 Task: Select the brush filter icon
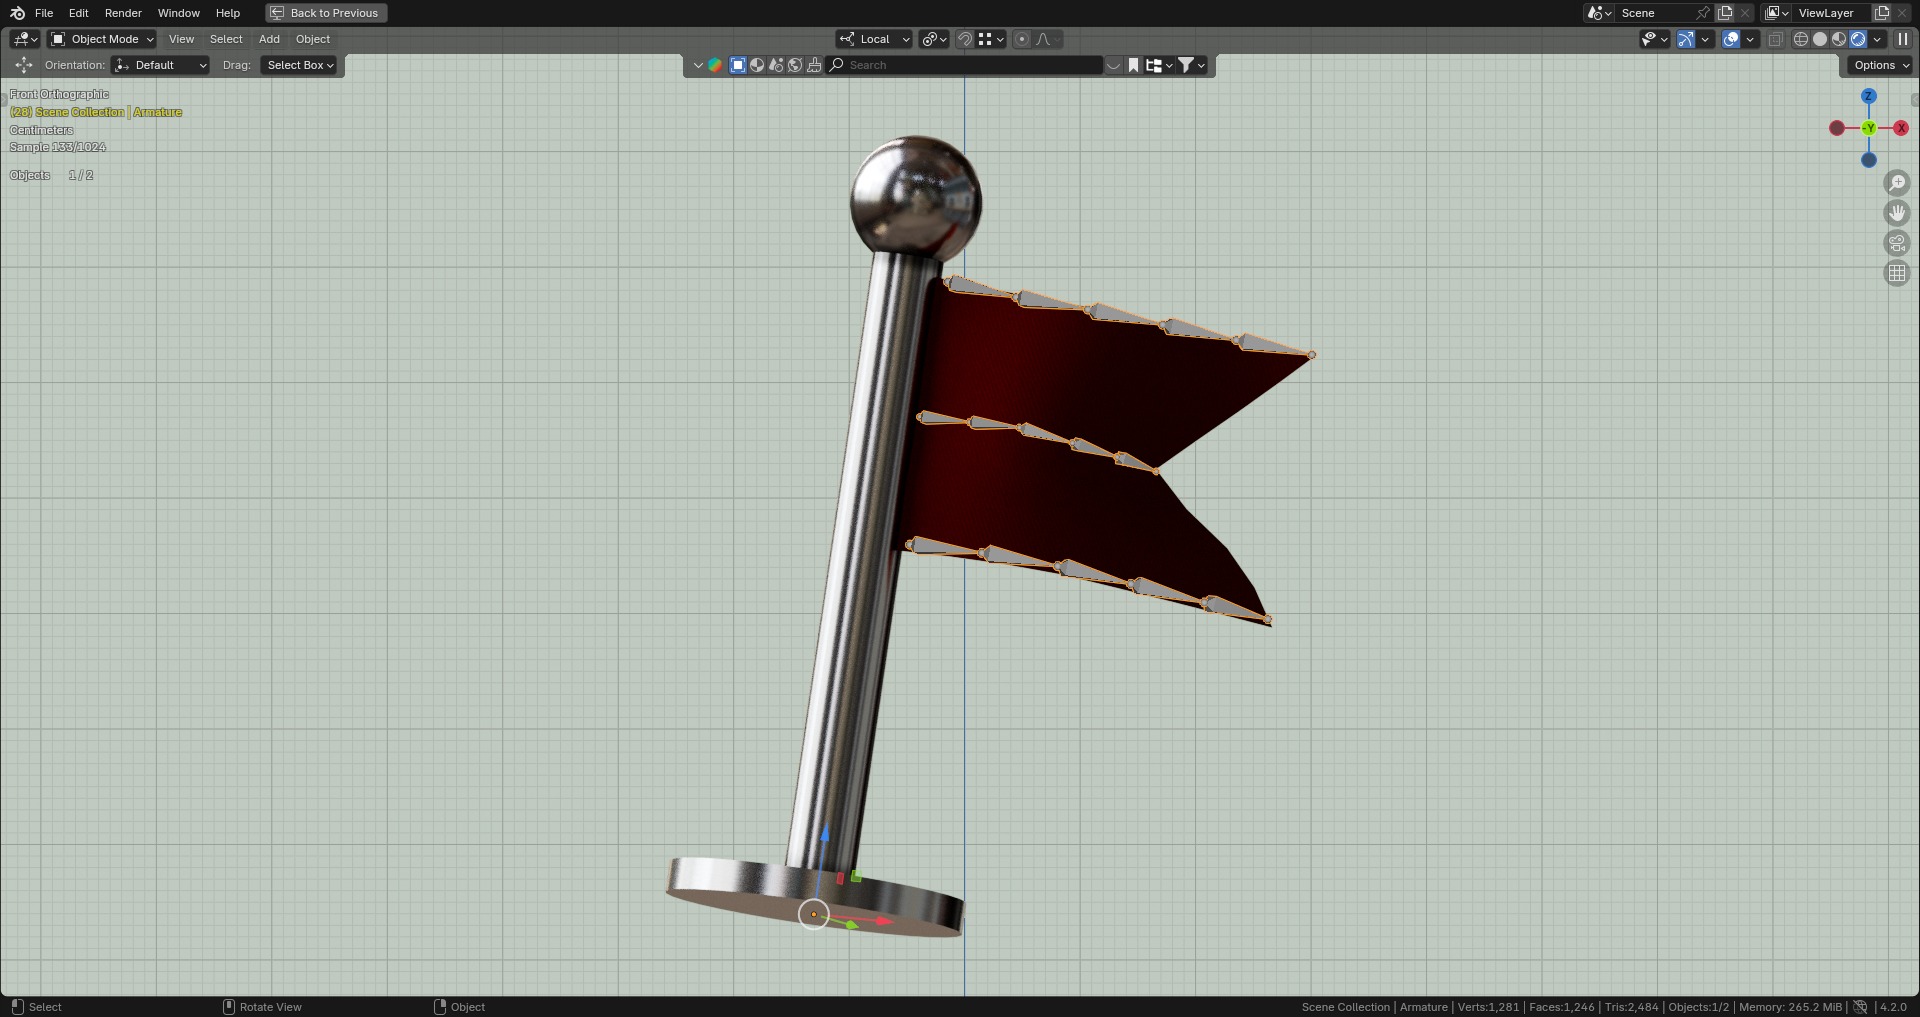814,65
